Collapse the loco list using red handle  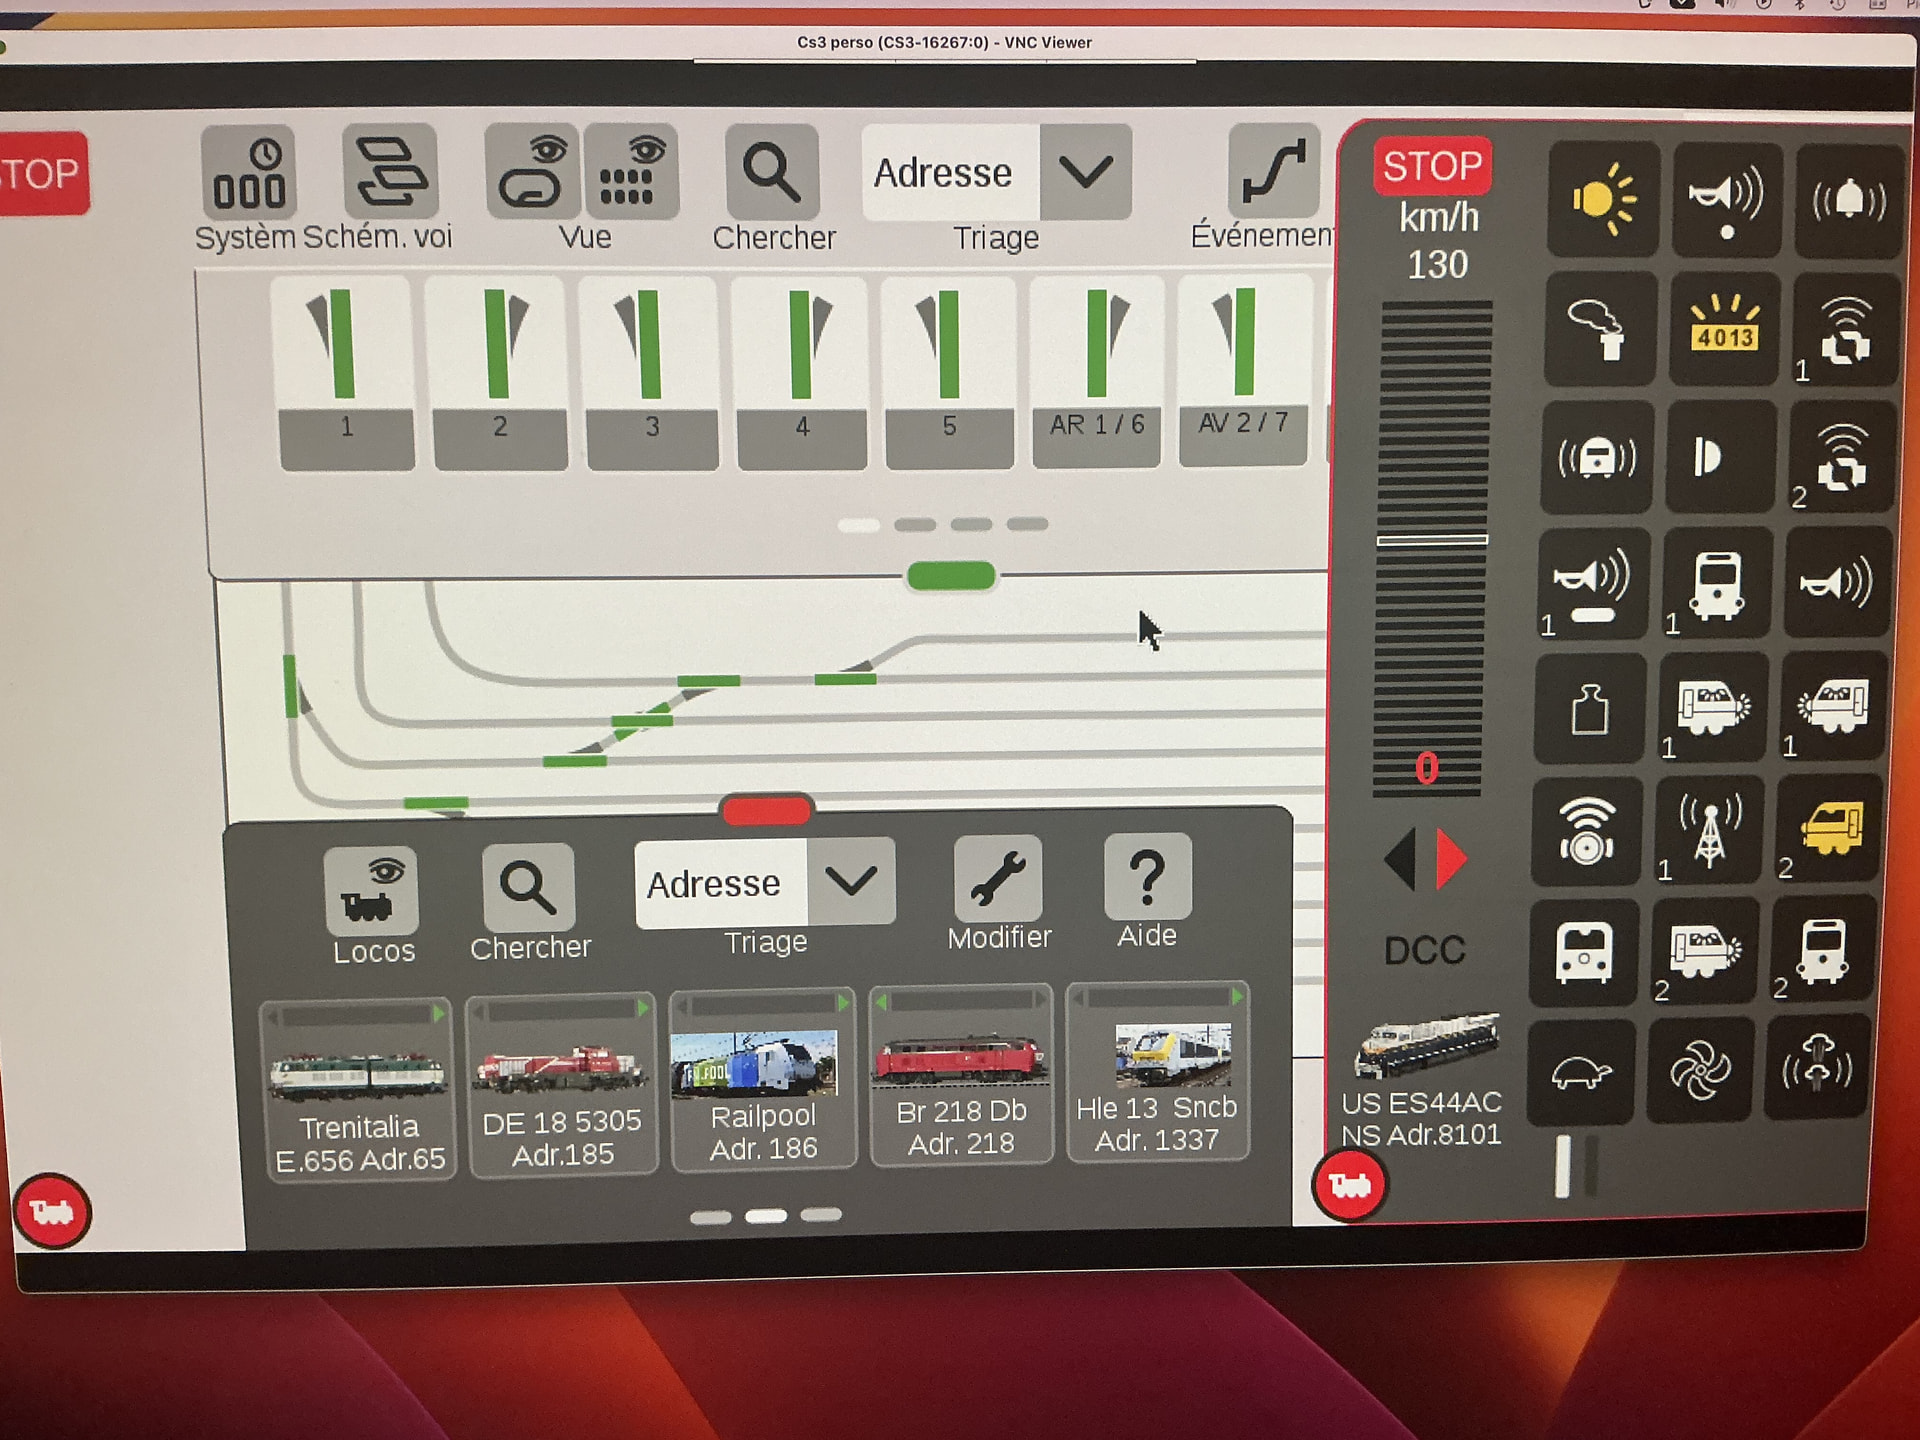pos(767,810)
